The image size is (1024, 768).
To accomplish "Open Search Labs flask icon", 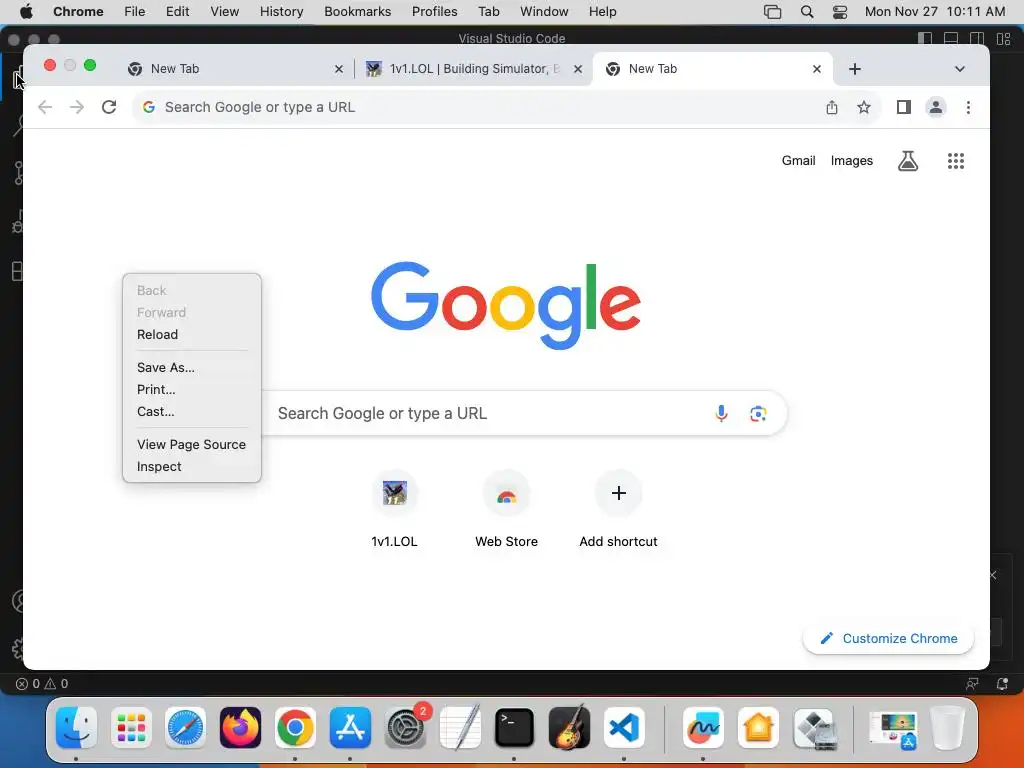I will pyautogui.click(x=908, y=161).
